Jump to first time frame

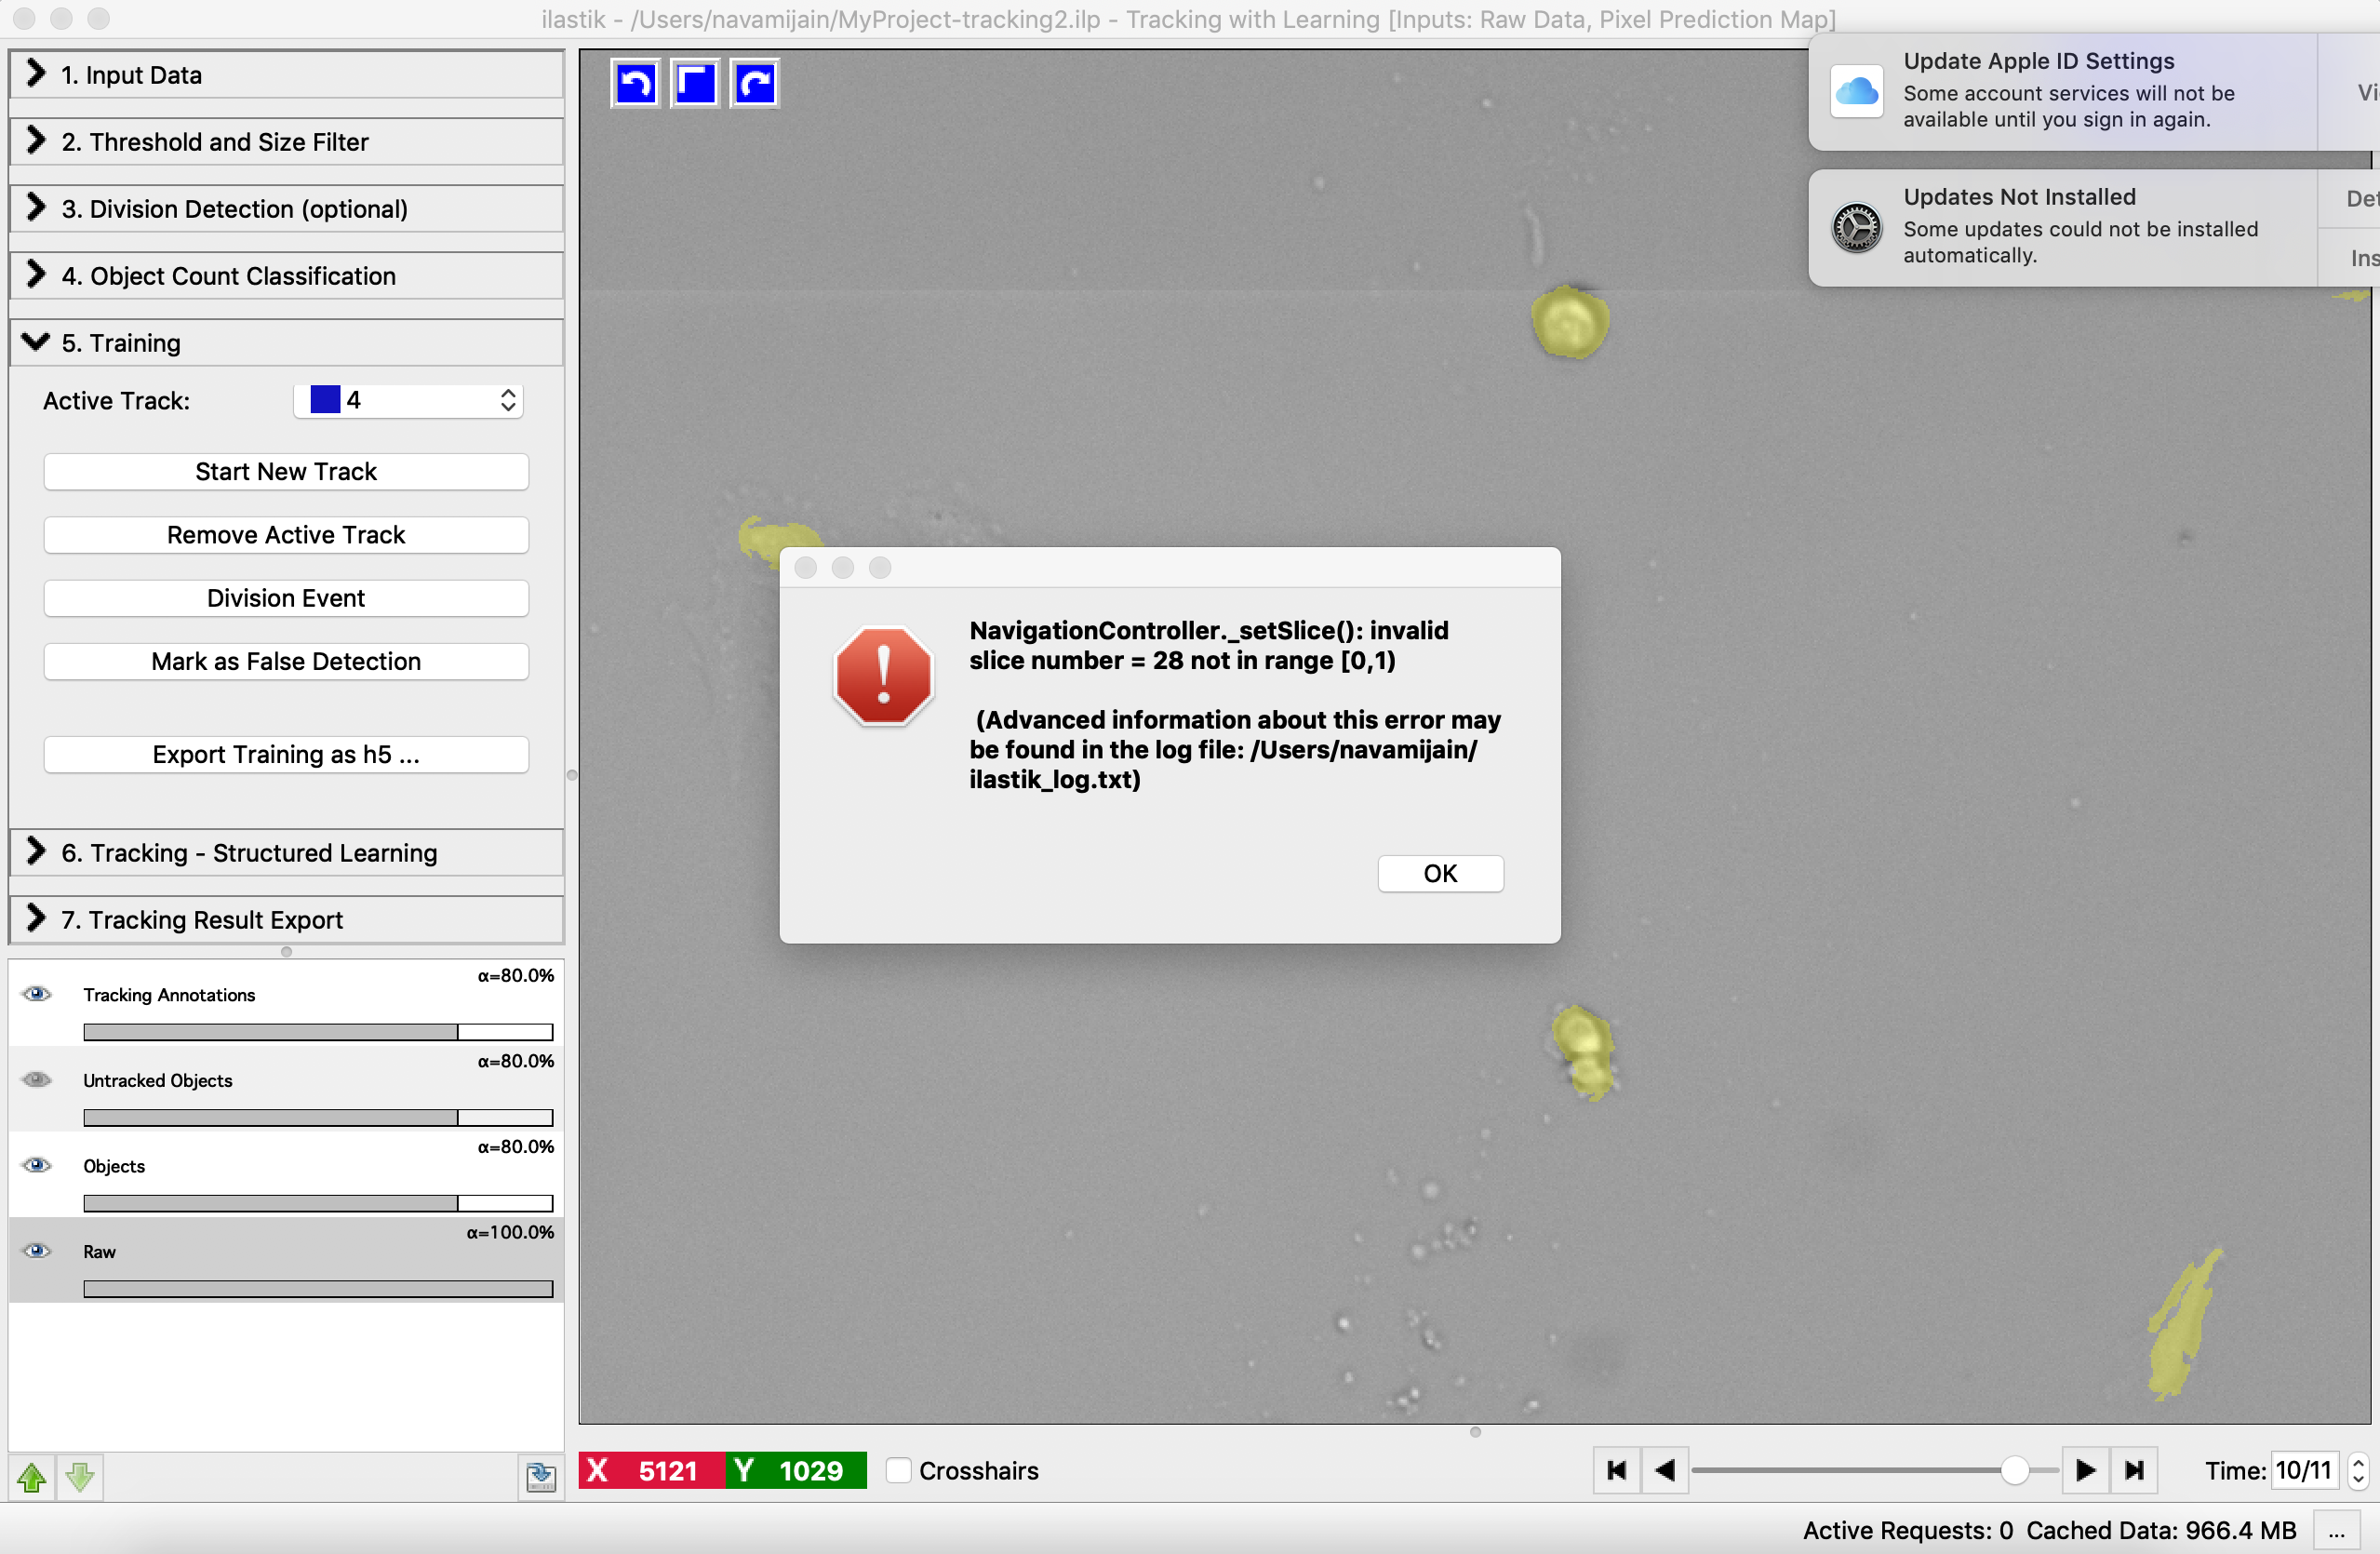[1616, 1470]
